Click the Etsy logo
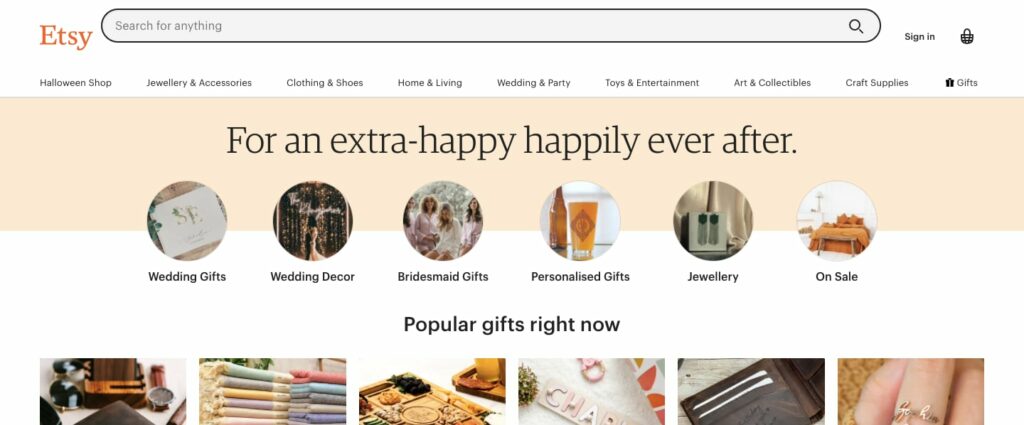This screenshot has width=1024, height=425. [x=66, y=37]
